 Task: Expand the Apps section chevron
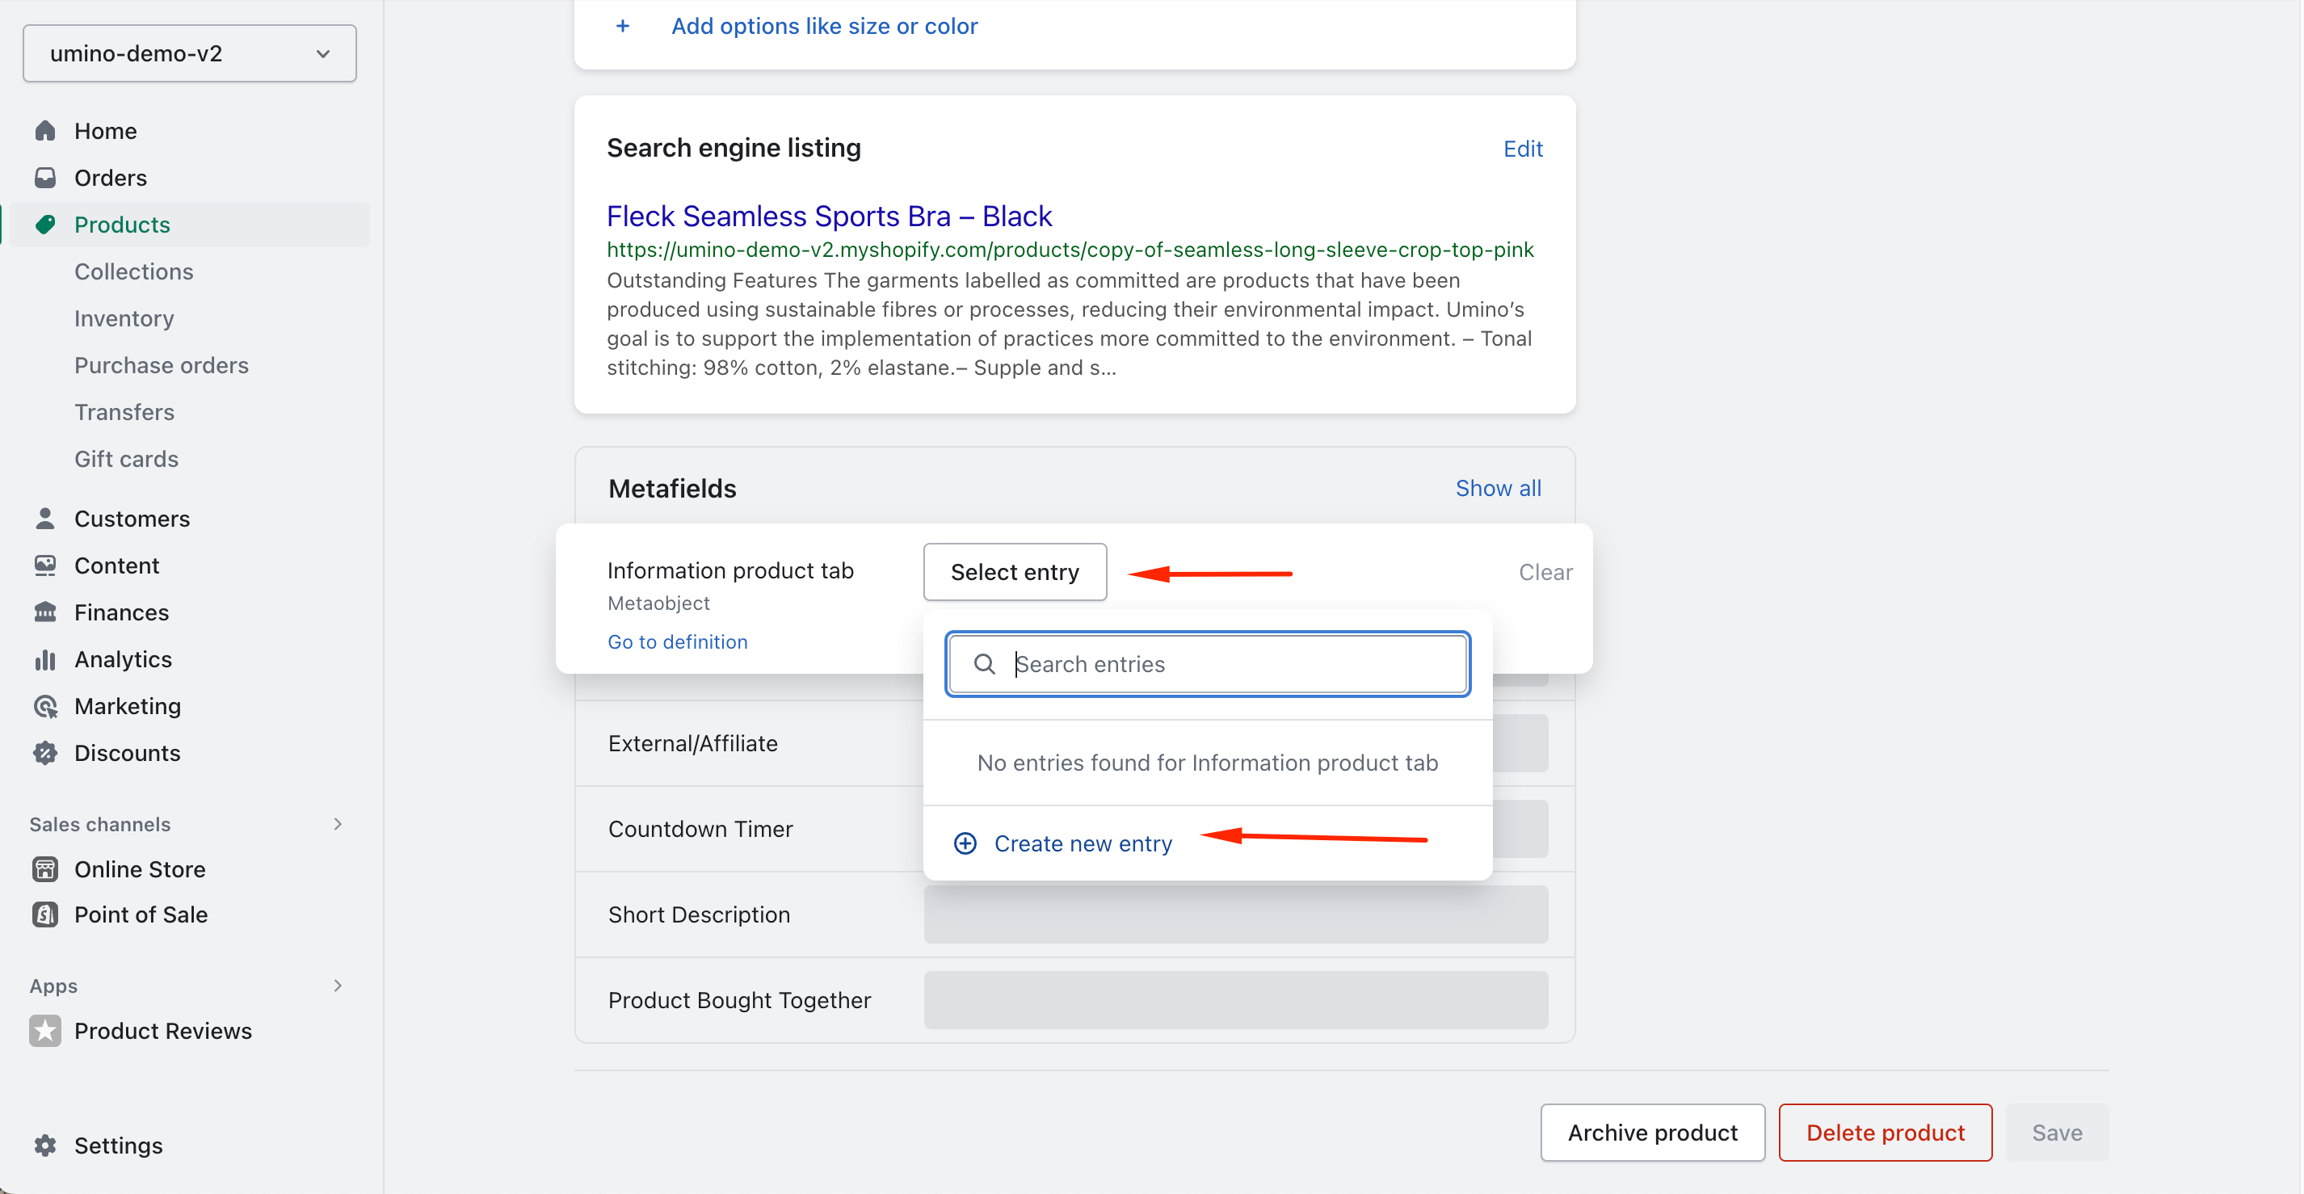tap(338, 986)
